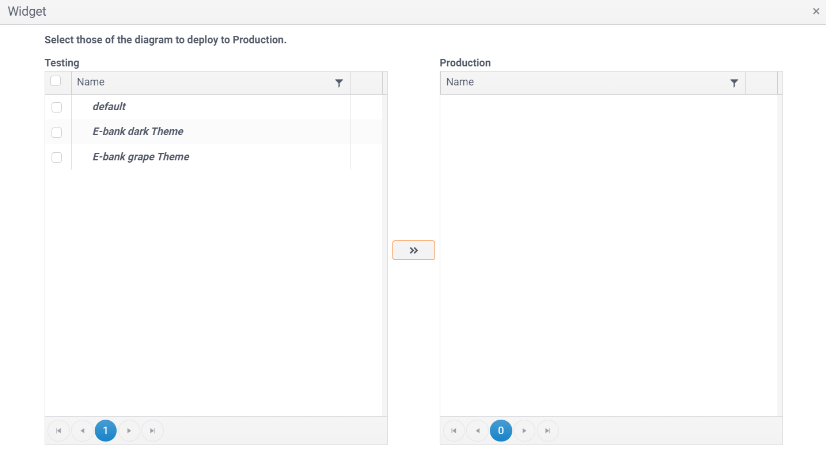The height and width of the screenshot is (465, 826).
Task: Select the E-bank grape Theme checkbox
Action: (57, 157)
